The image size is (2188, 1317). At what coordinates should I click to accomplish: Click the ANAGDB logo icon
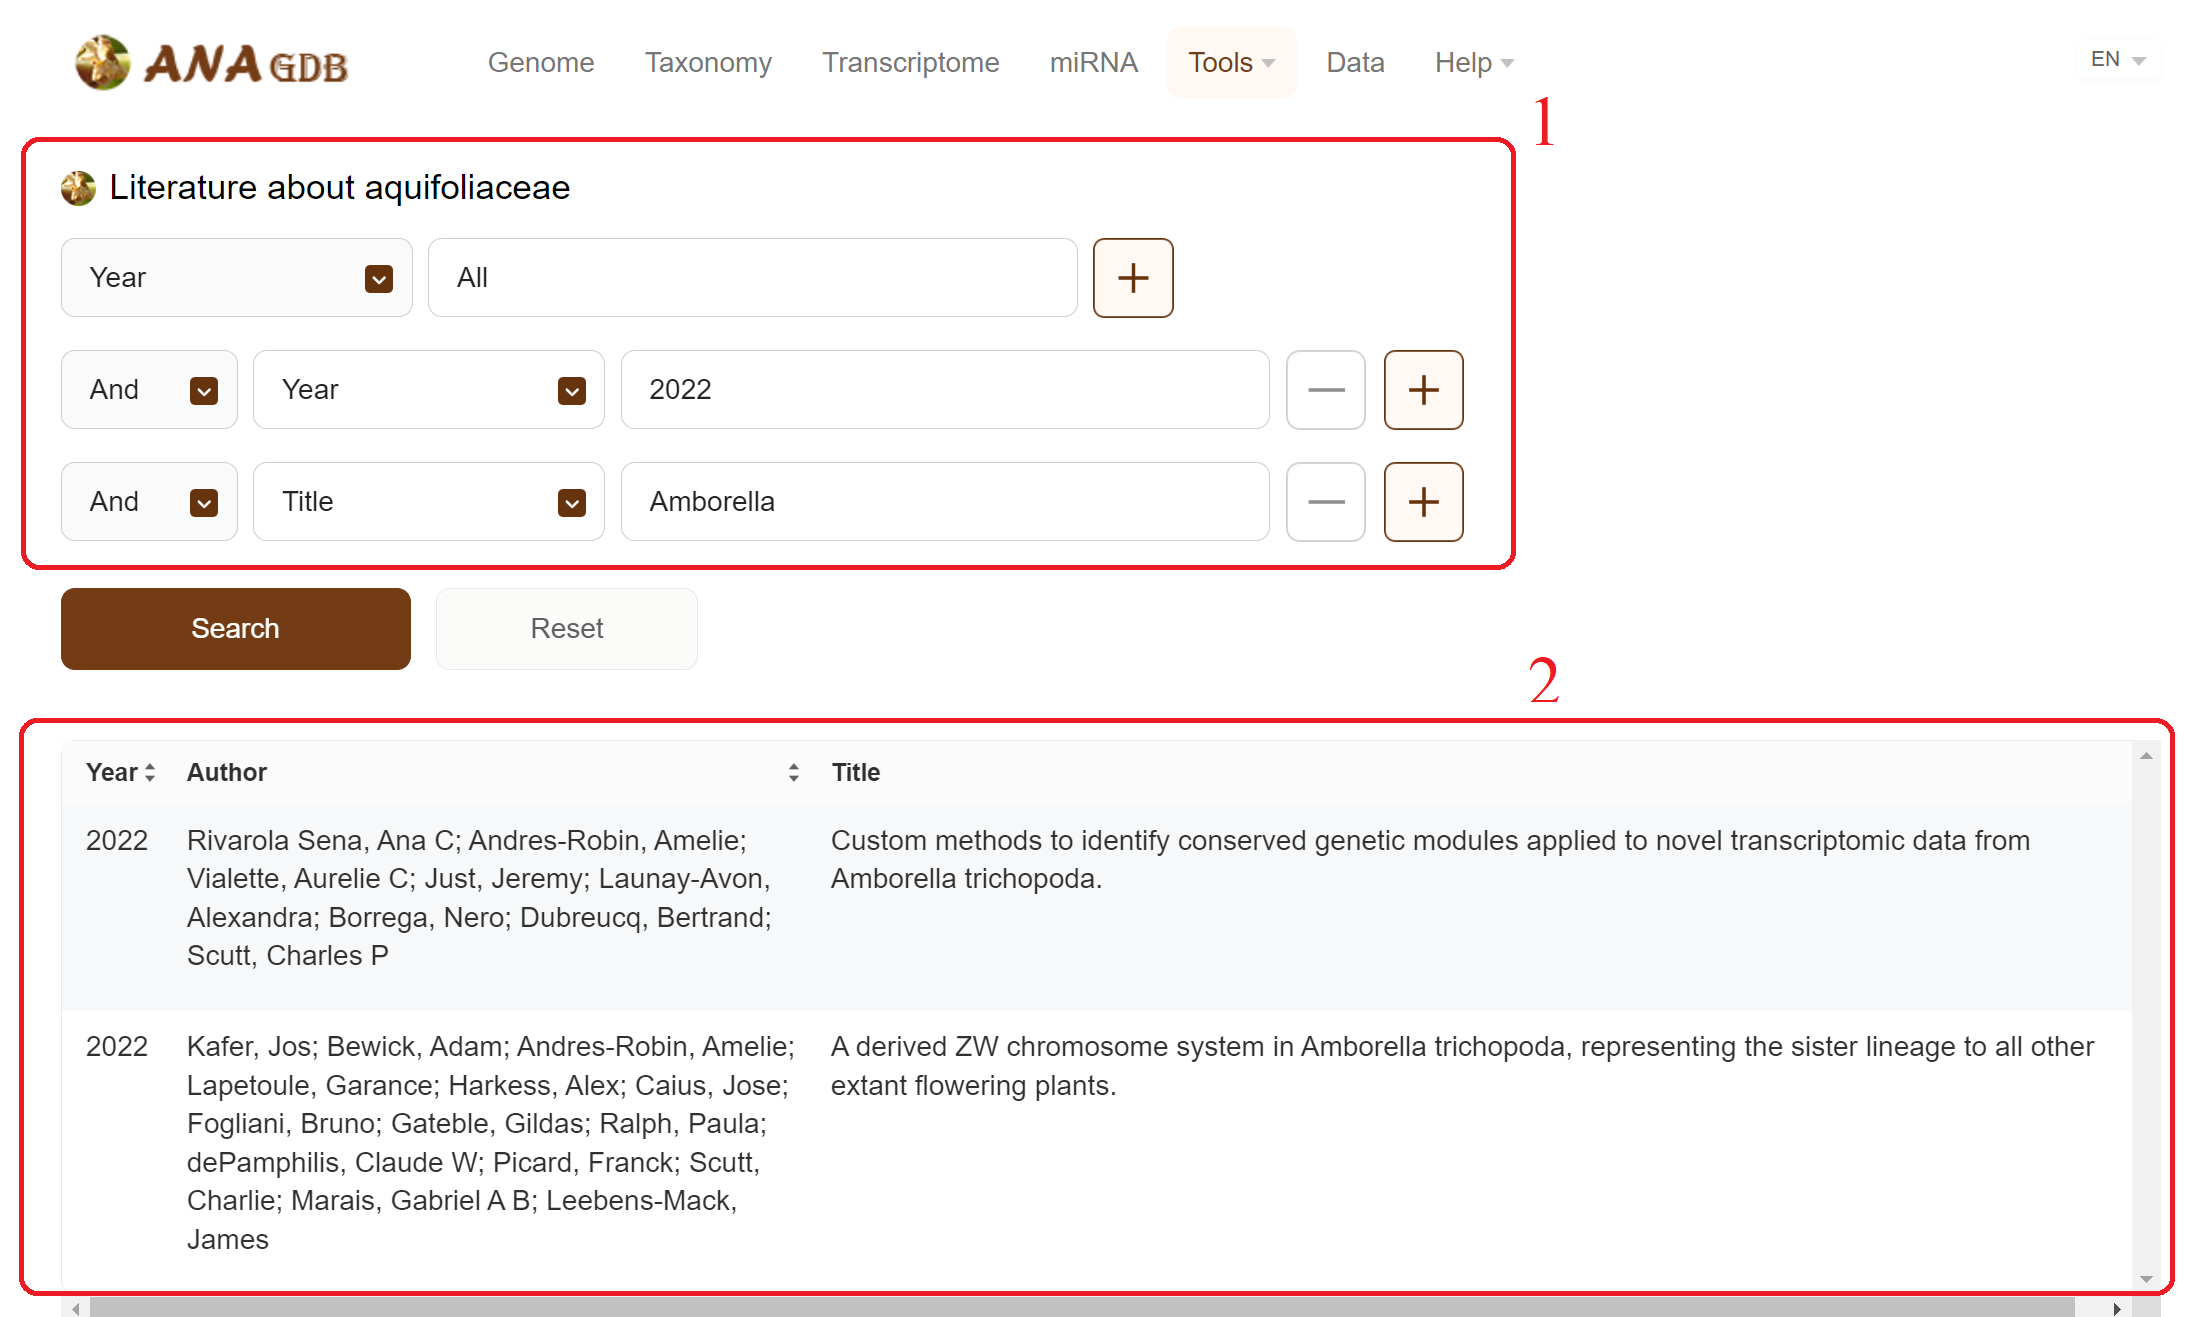(x=103, y=62)
